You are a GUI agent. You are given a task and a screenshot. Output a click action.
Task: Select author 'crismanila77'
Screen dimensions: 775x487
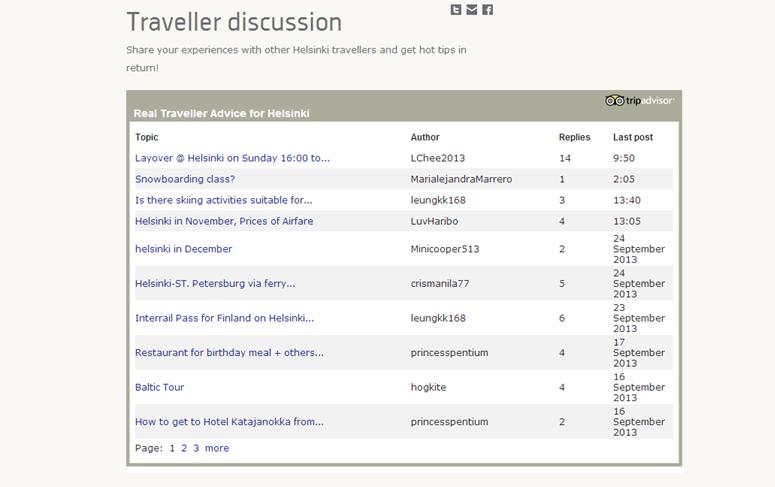[x=440, y=283]
